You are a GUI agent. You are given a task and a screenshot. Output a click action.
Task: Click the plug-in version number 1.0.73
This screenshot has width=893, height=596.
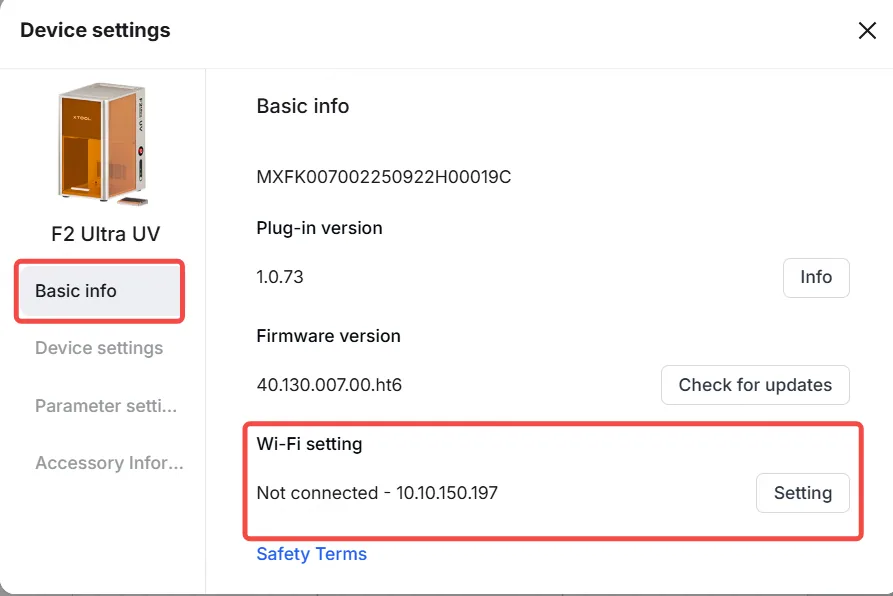[x=280, y=277]
